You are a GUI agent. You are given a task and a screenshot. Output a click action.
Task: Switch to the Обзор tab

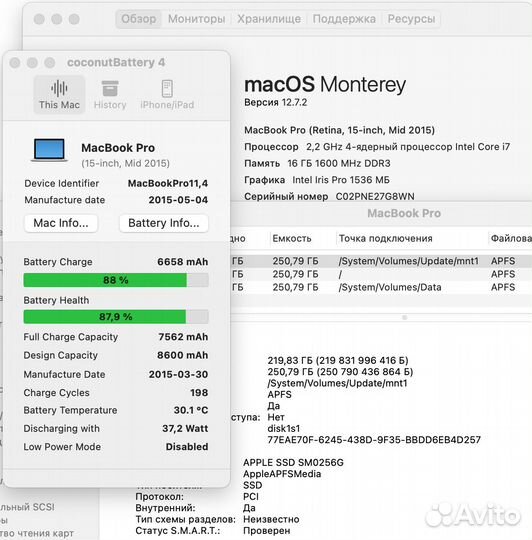tap(138, 19)
